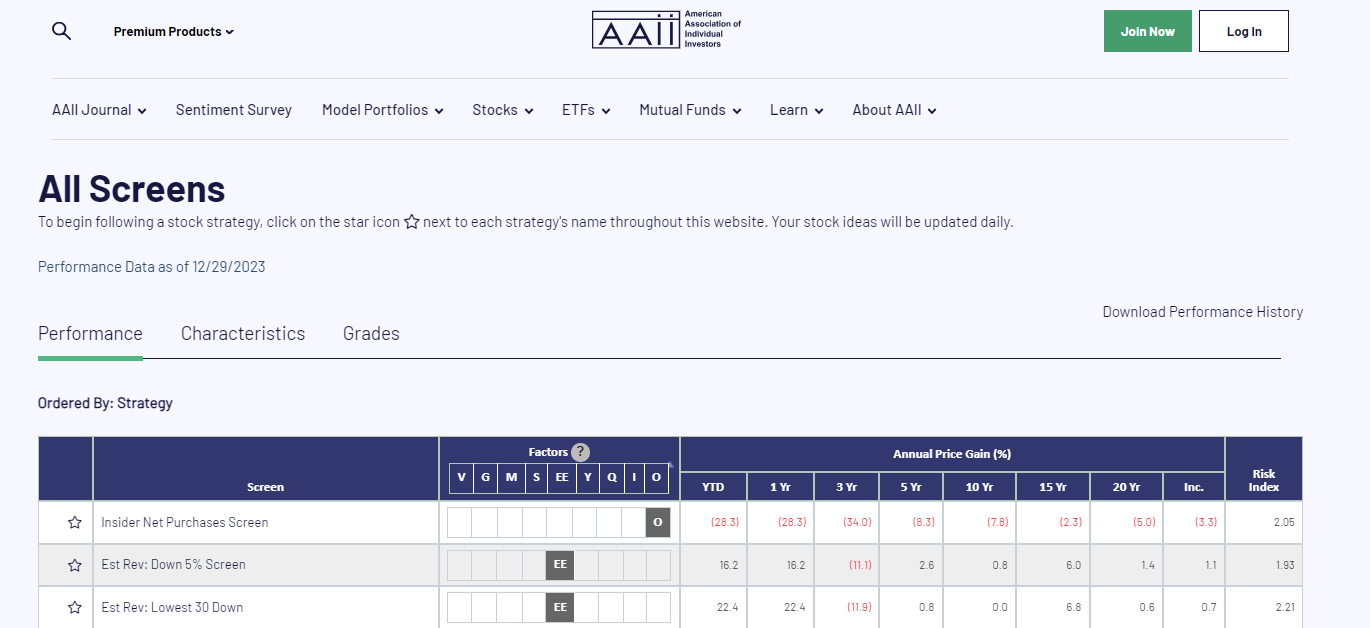Click the I factor header
Screen dimensions: 1370x628
(x=634, y=477)
